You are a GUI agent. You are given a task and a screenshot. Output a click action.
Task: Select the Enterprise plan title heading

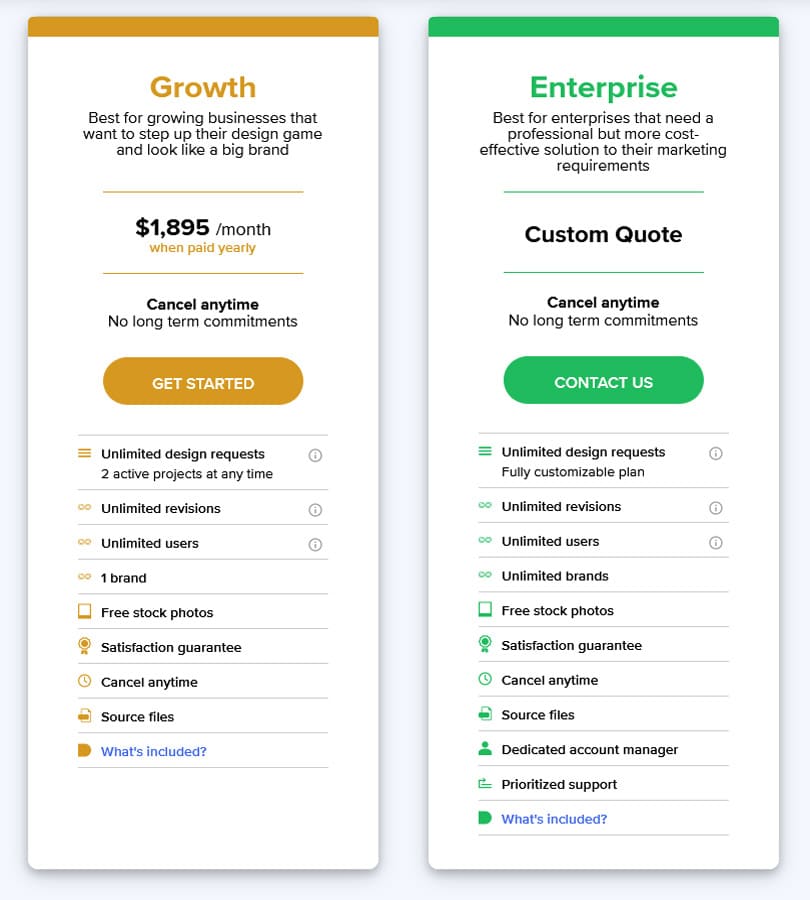(603, 87)
